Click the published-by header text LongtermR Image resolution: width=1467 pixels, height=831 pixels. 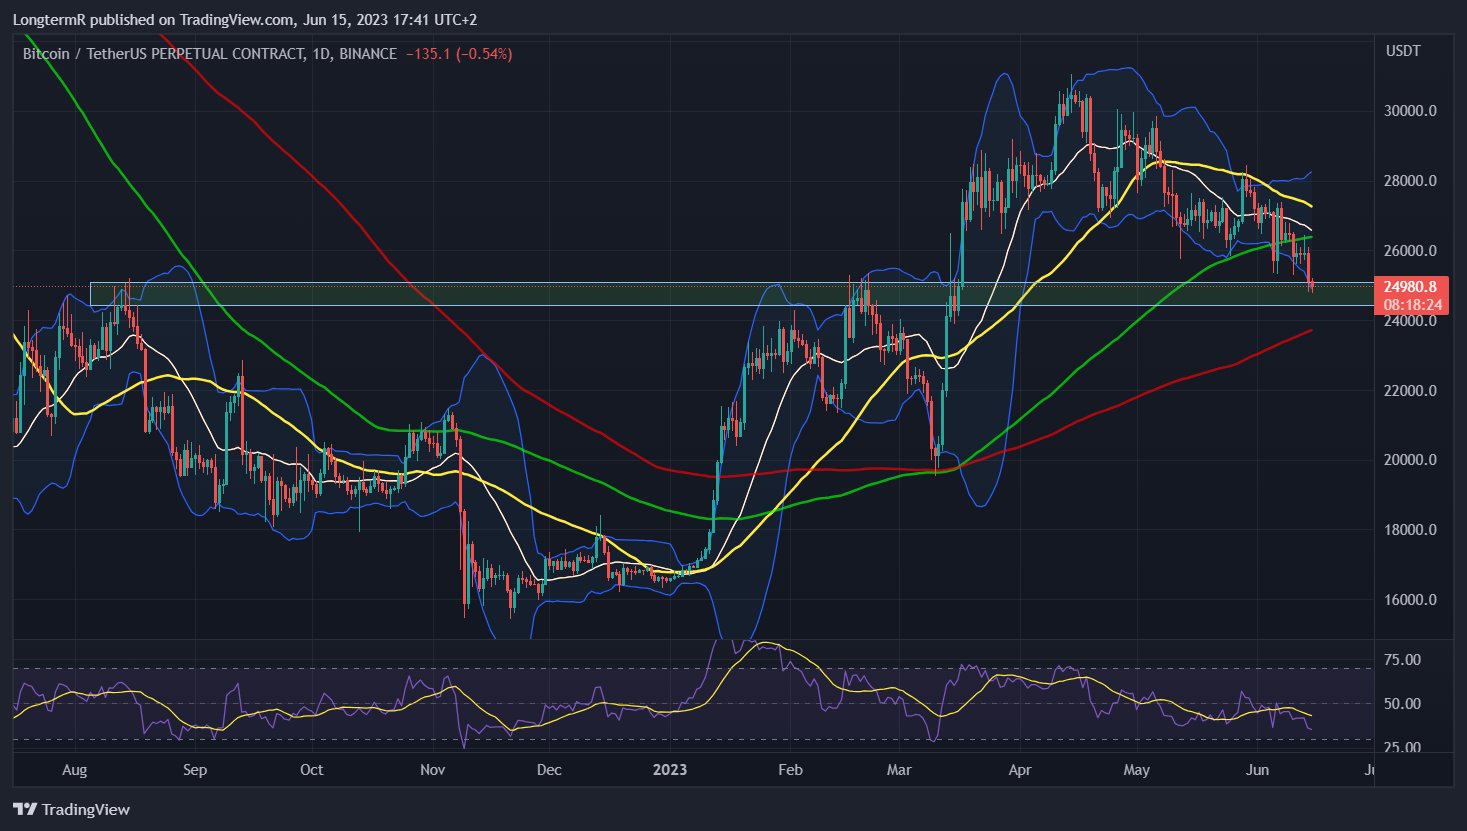(x=48, y=19)
